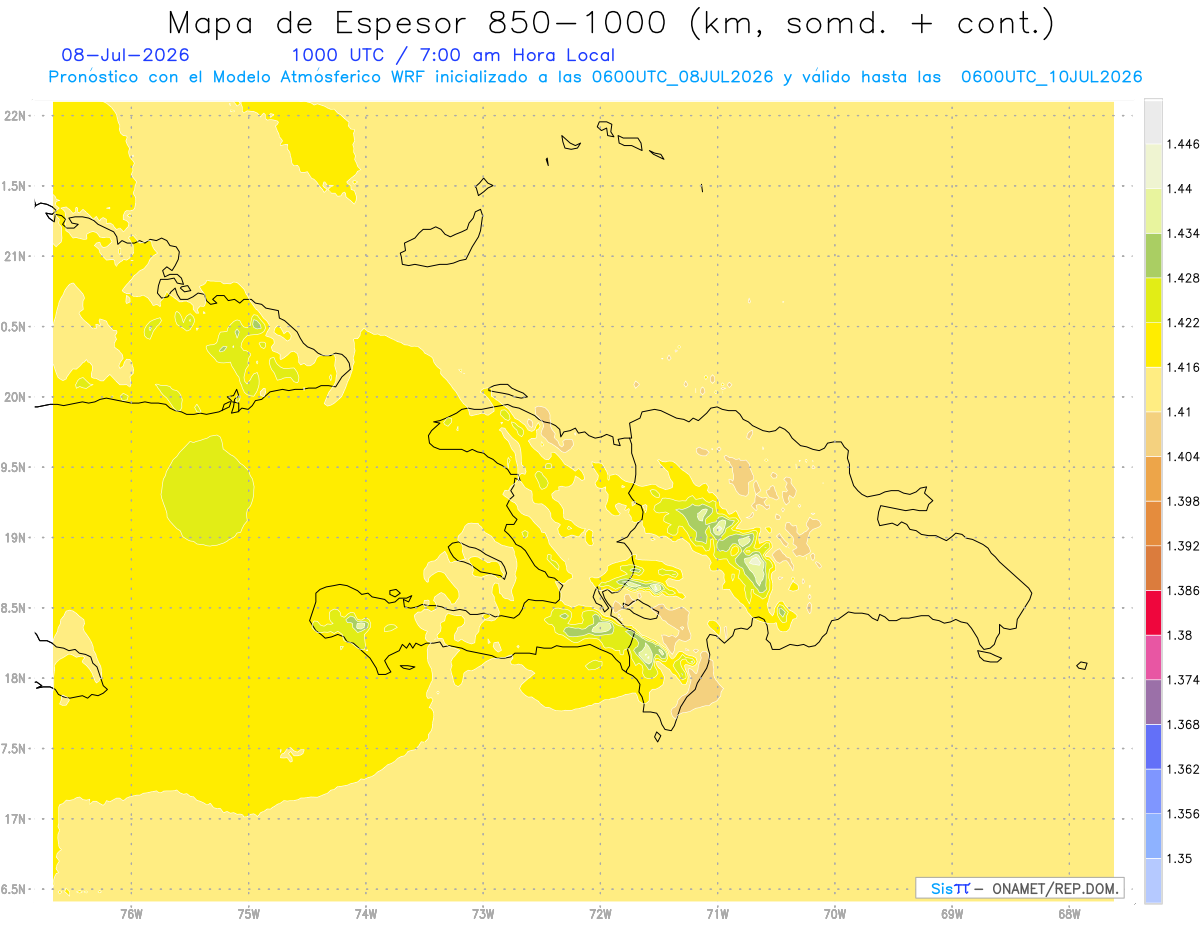
Task: Click the 19N latitude label
Action: click(14, 538)
